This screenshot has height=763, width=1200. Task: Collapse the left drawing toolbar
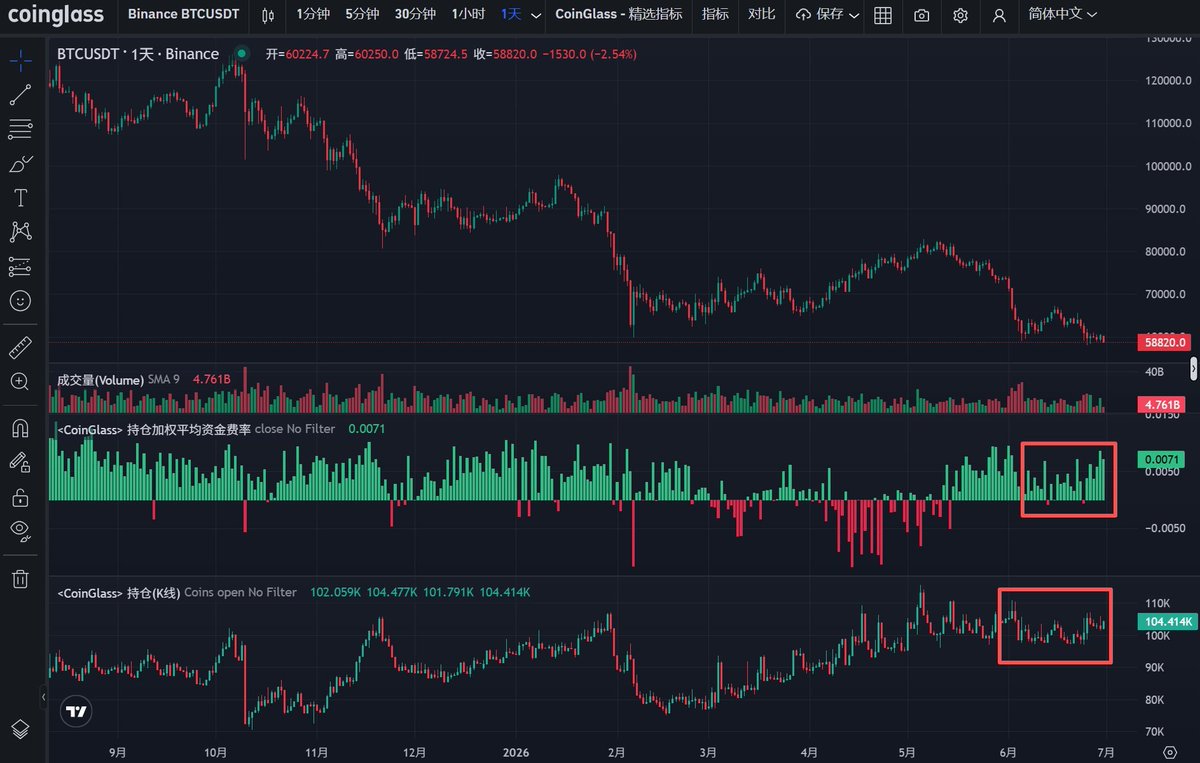(44, 696)
